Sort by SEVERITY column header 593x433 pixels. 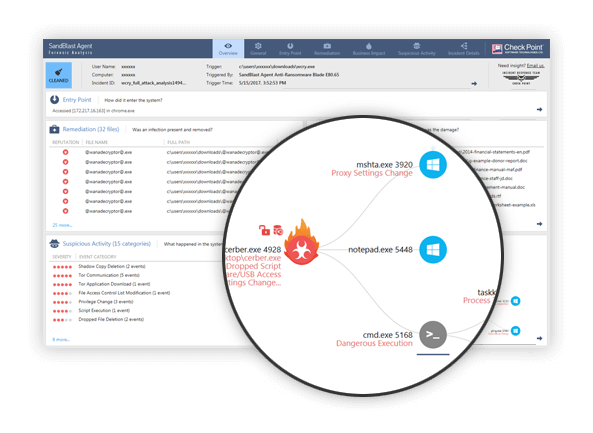coord(62,257)
